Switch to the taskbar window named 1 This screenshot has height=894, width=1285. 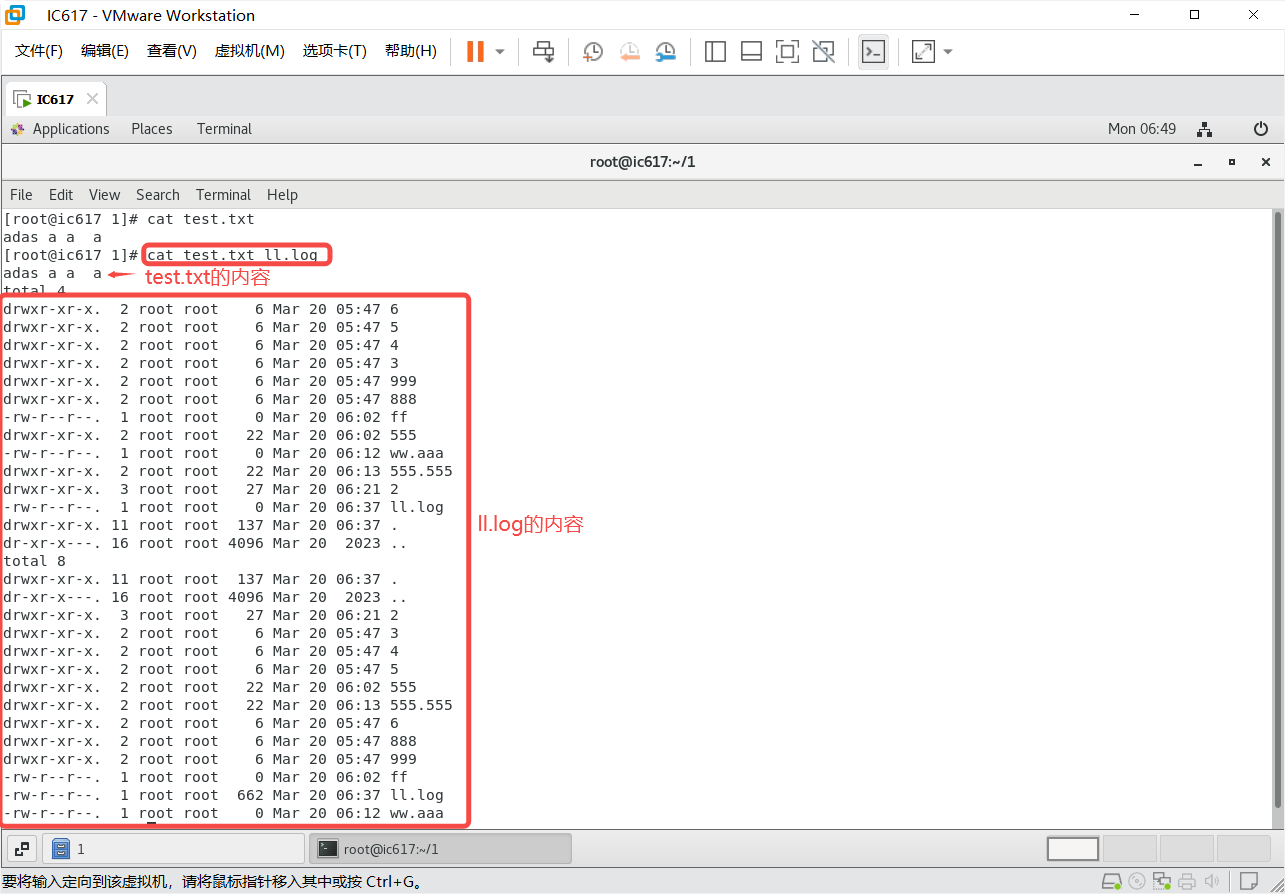173,849
